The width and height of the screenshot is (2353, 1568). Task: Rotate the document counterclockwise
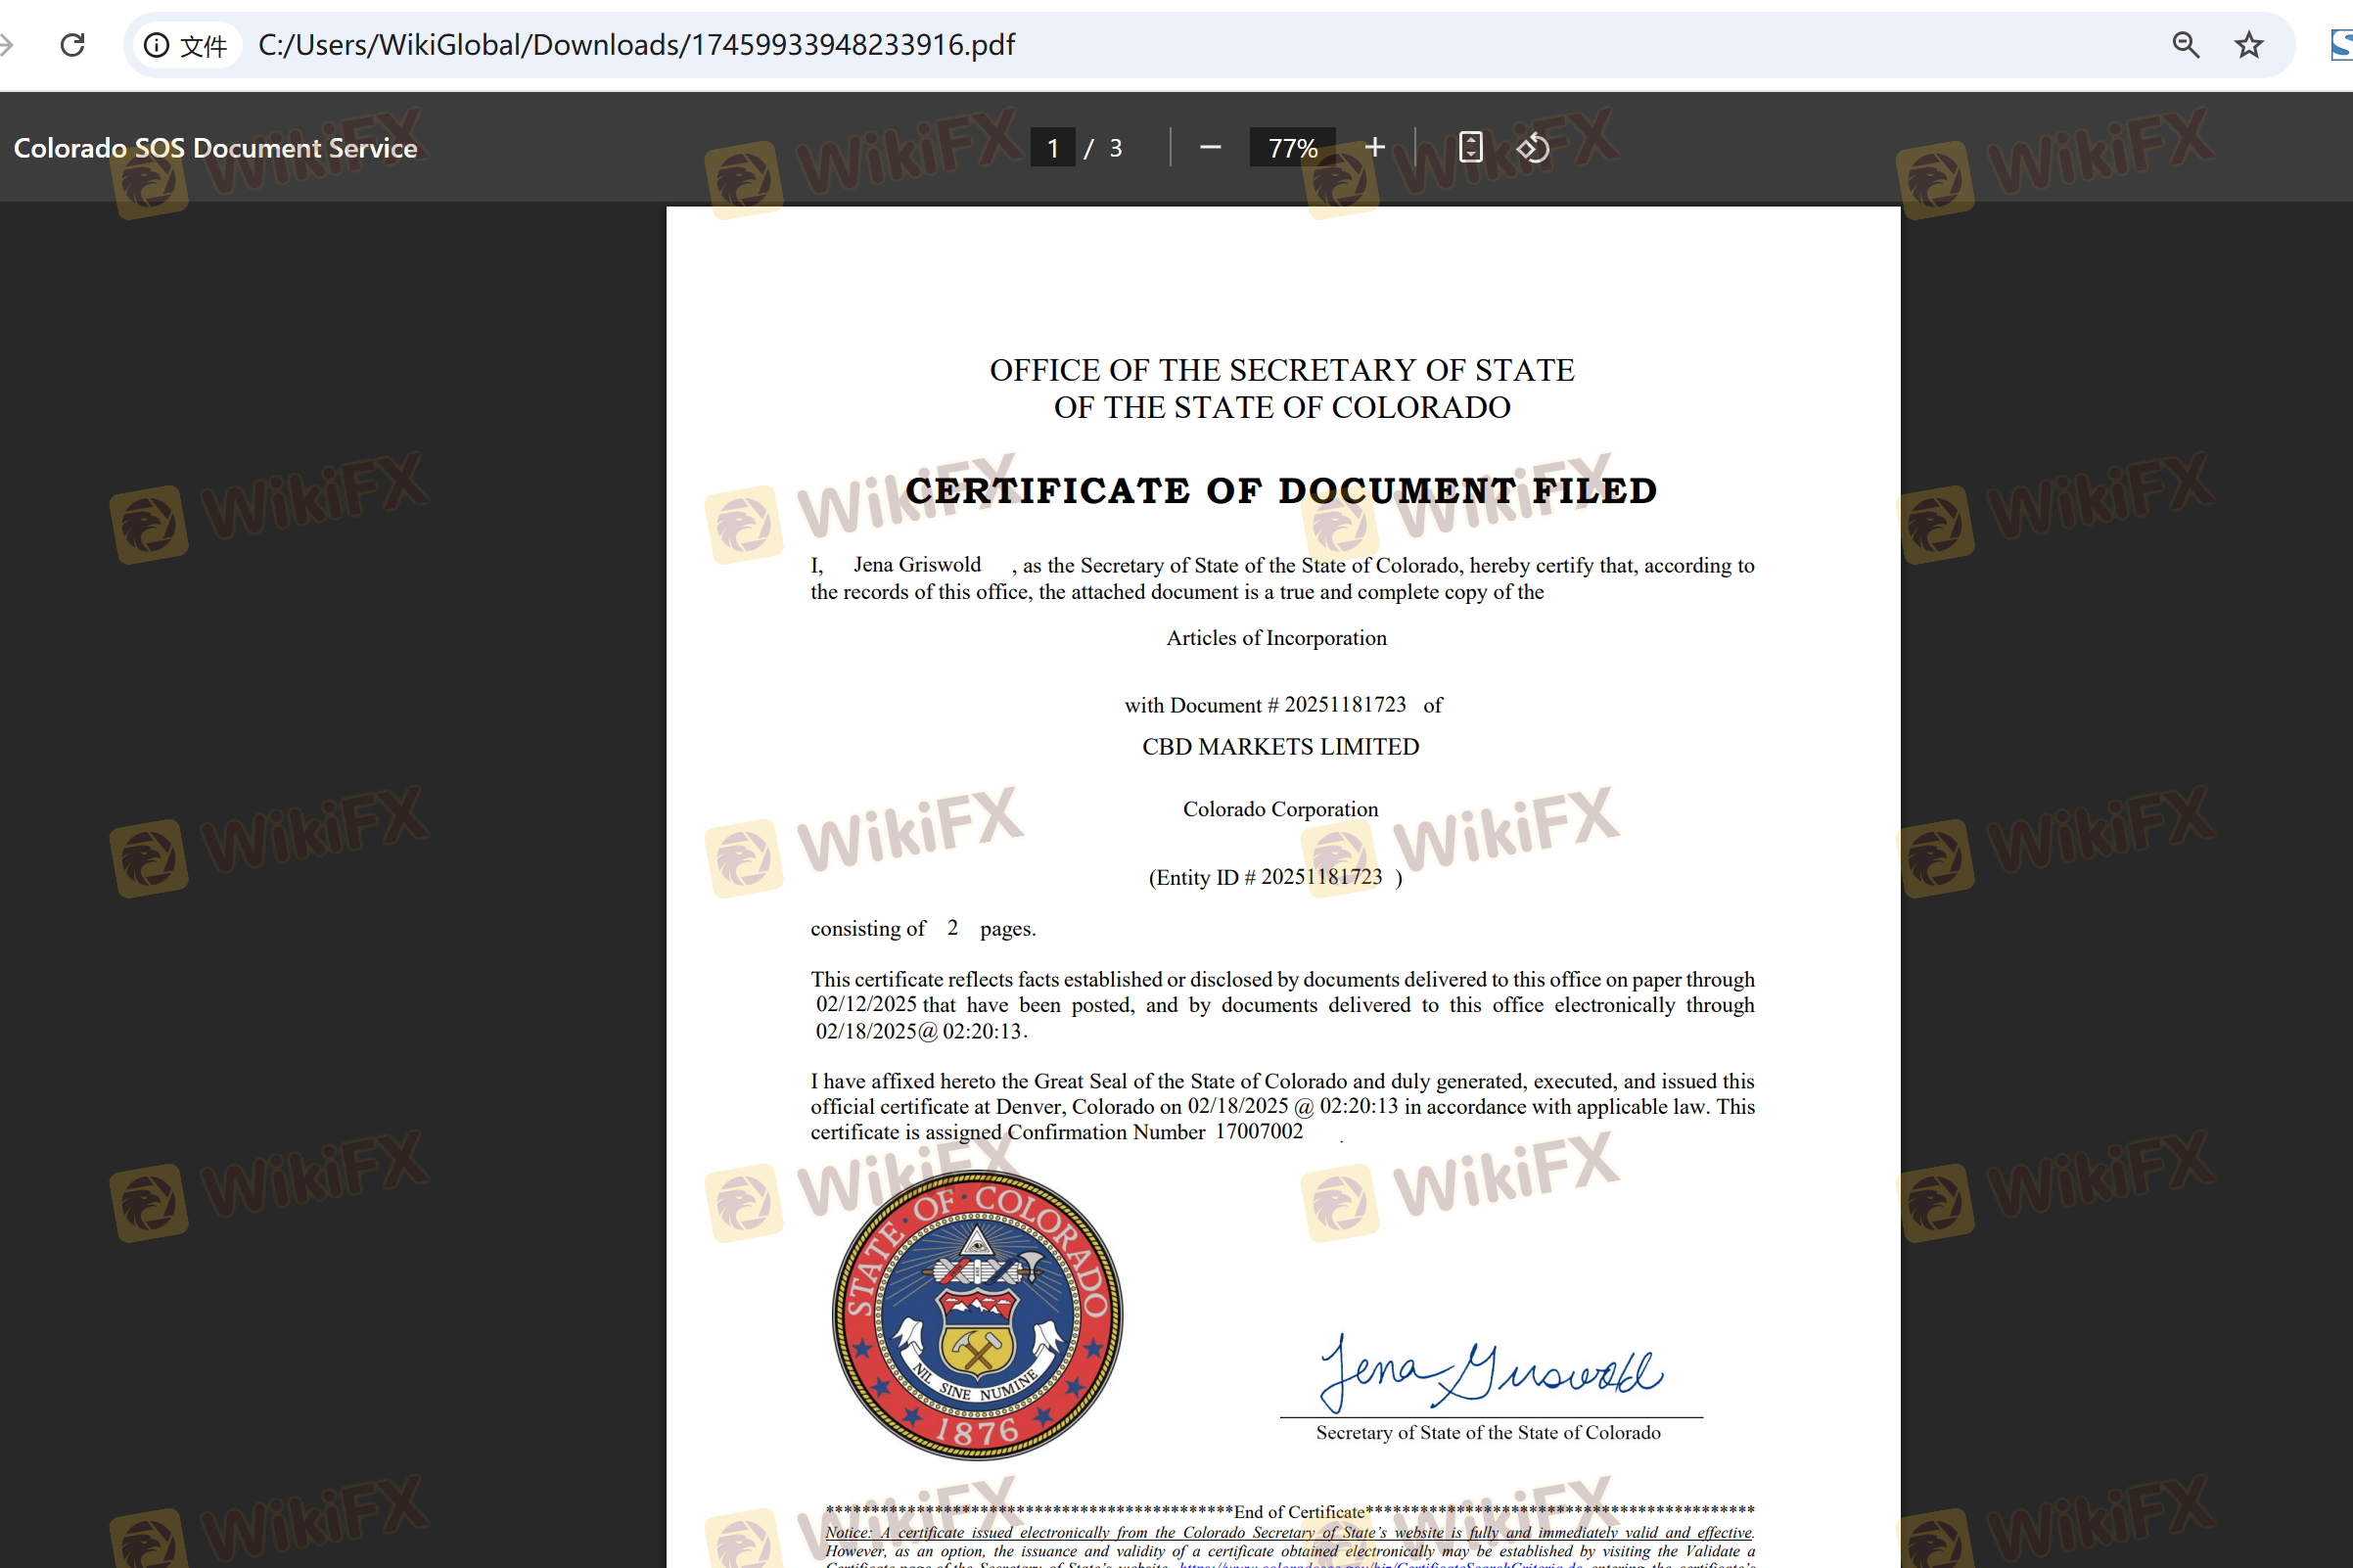coord(1533,148)
